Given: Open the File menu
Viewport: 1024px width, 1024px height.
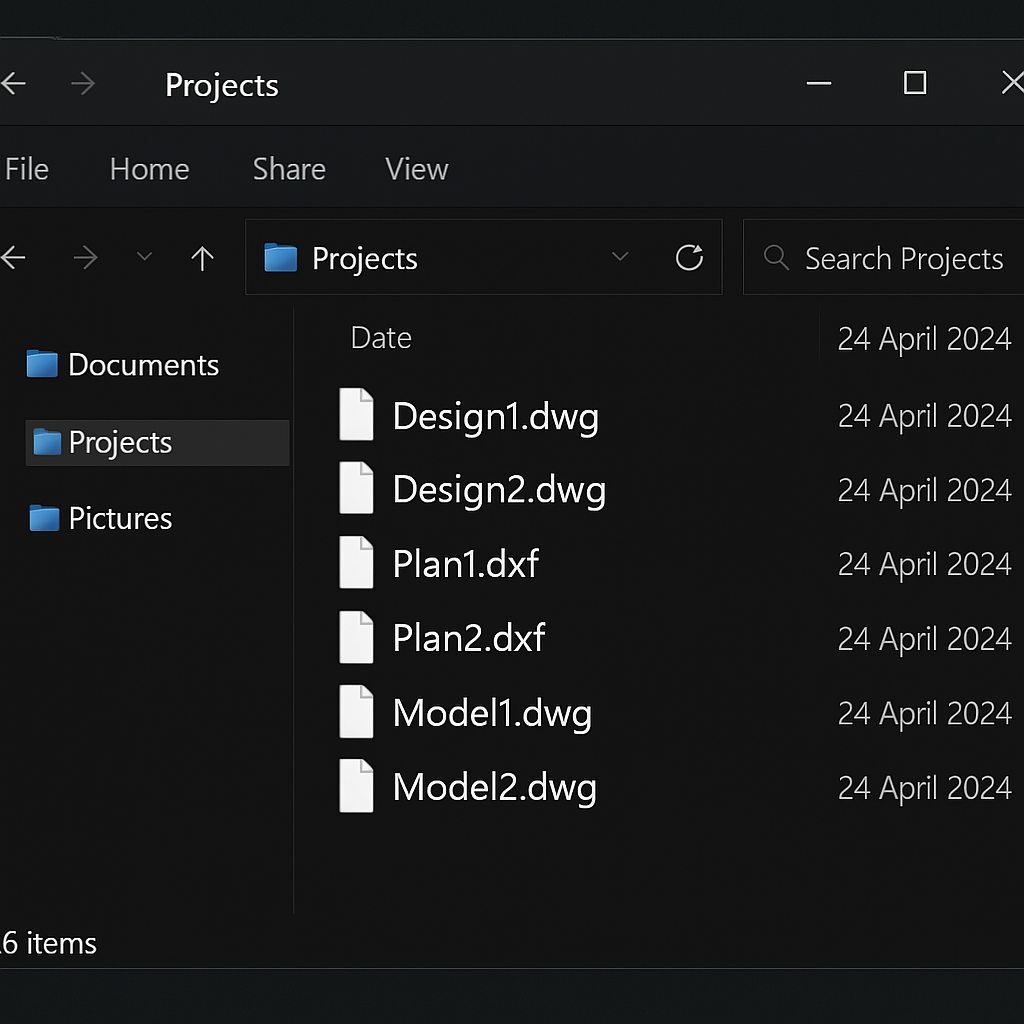Looking at the screenshot, I should pos(27,169).
